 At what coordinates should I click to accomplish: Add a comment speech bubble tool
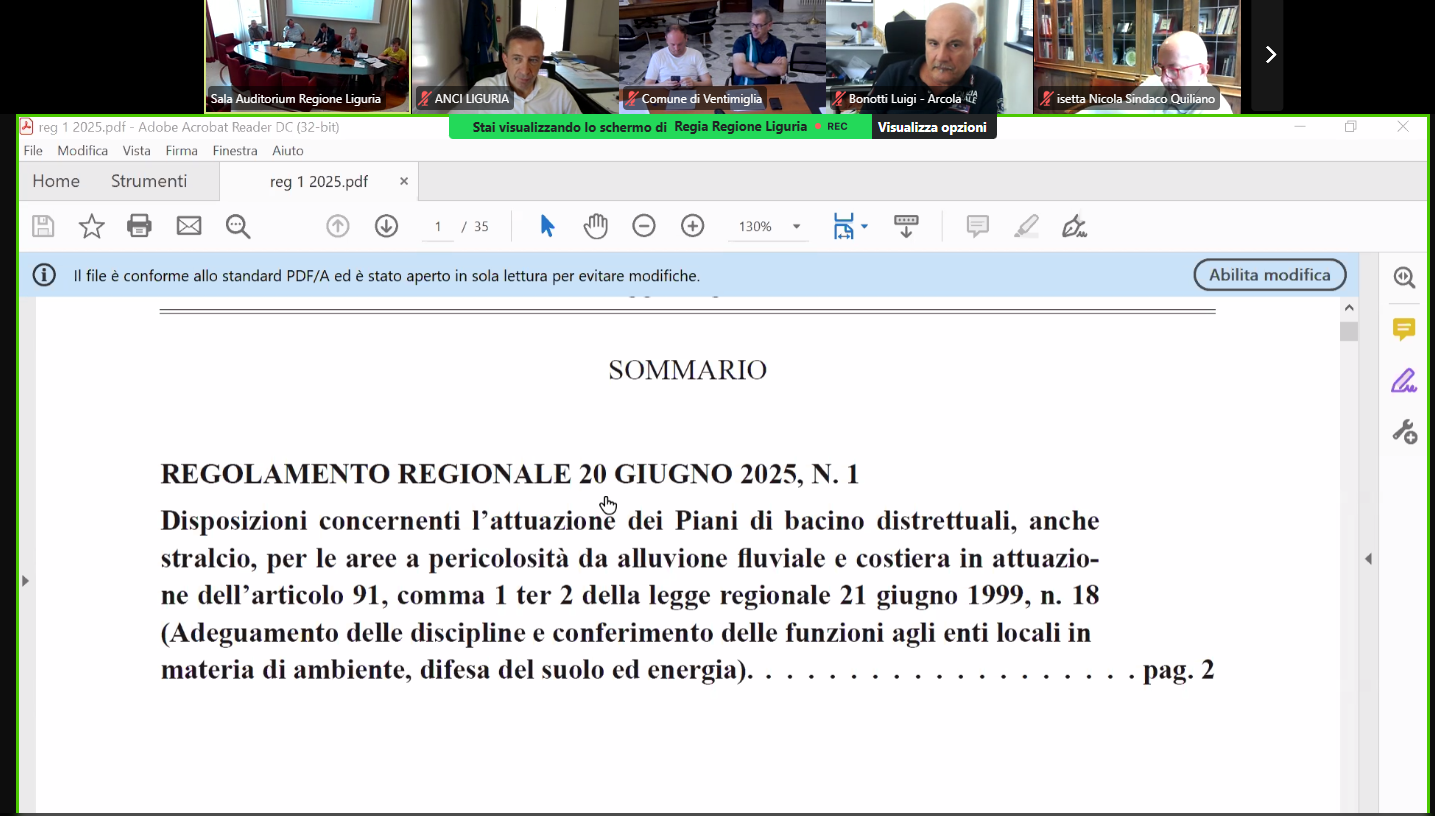tap(977, 226)
